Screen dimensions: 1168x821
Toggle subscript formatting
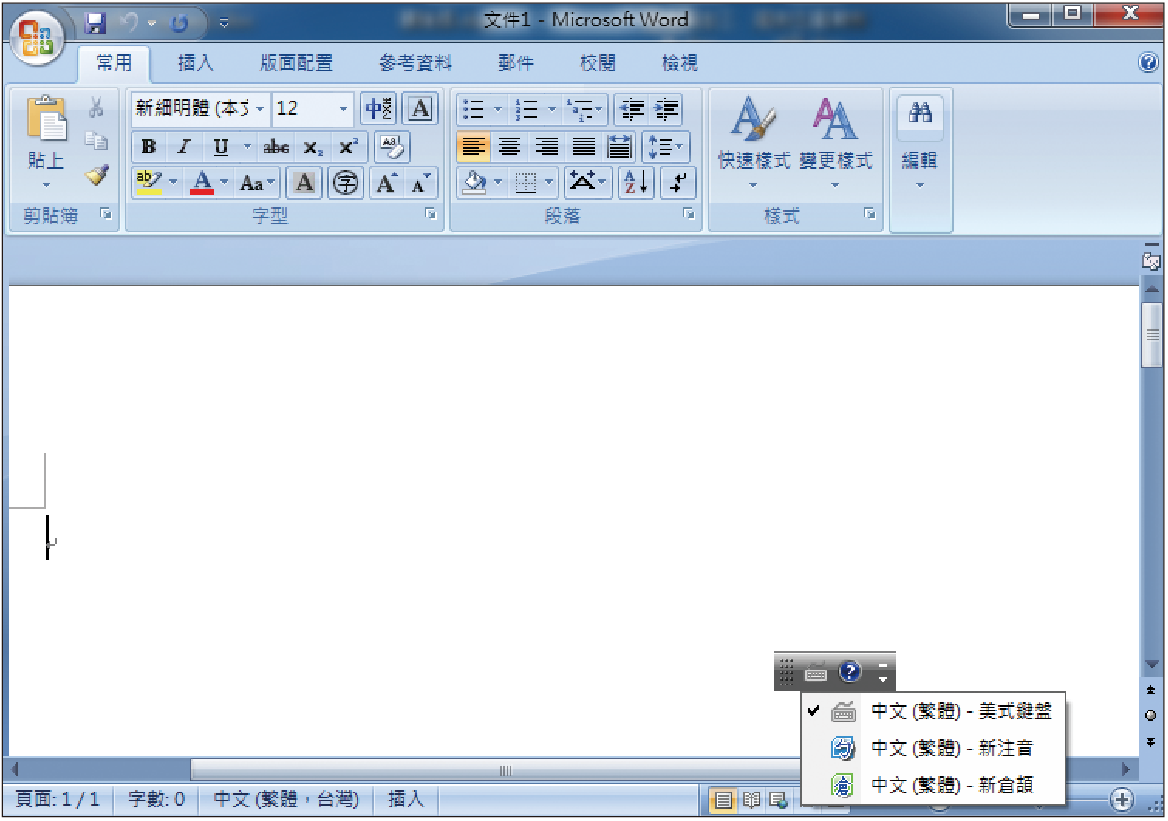click(x=312, y=147)
